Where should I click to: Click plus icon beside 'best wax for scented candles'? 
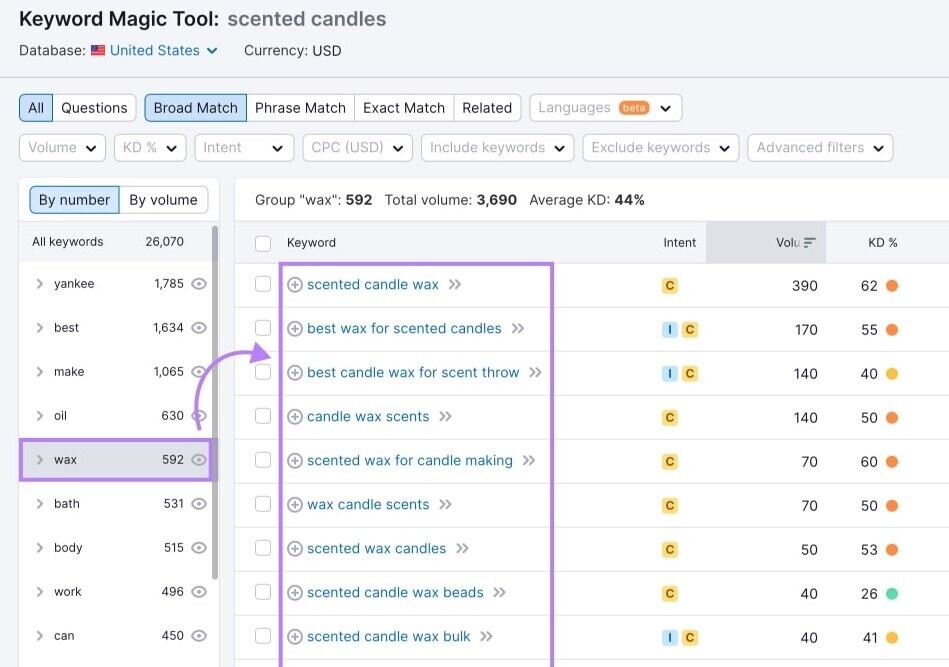295,329
